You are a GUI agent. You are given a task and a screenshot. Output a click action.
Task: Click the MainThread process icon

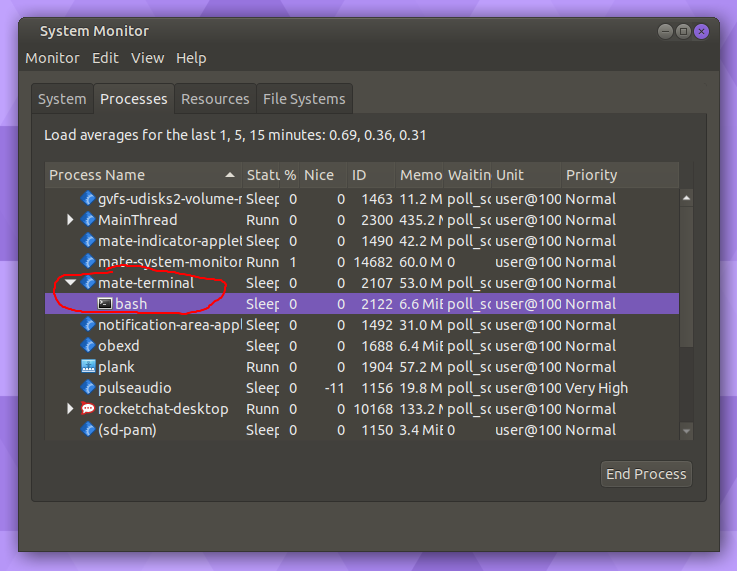click(88, 219)
